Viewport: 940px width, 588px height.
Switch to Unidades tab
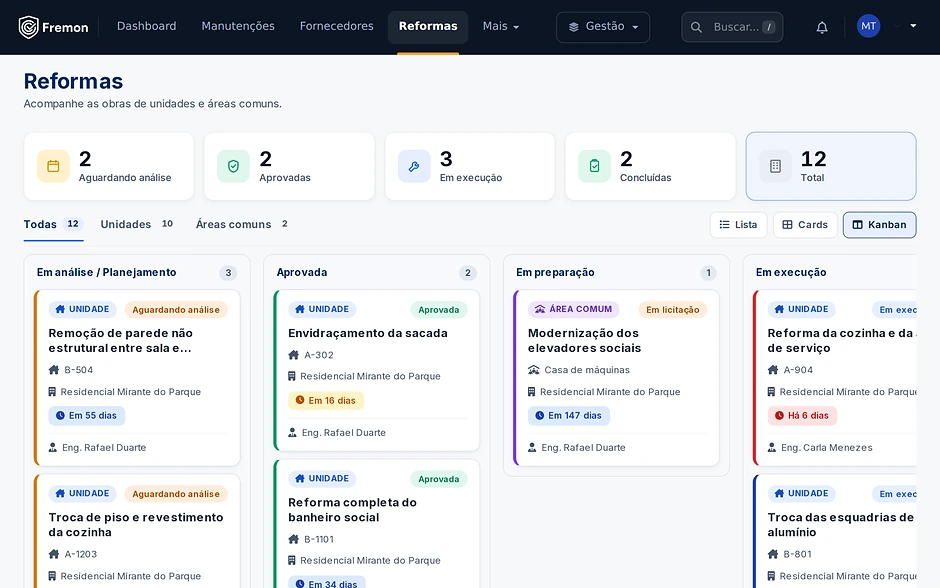137,224
